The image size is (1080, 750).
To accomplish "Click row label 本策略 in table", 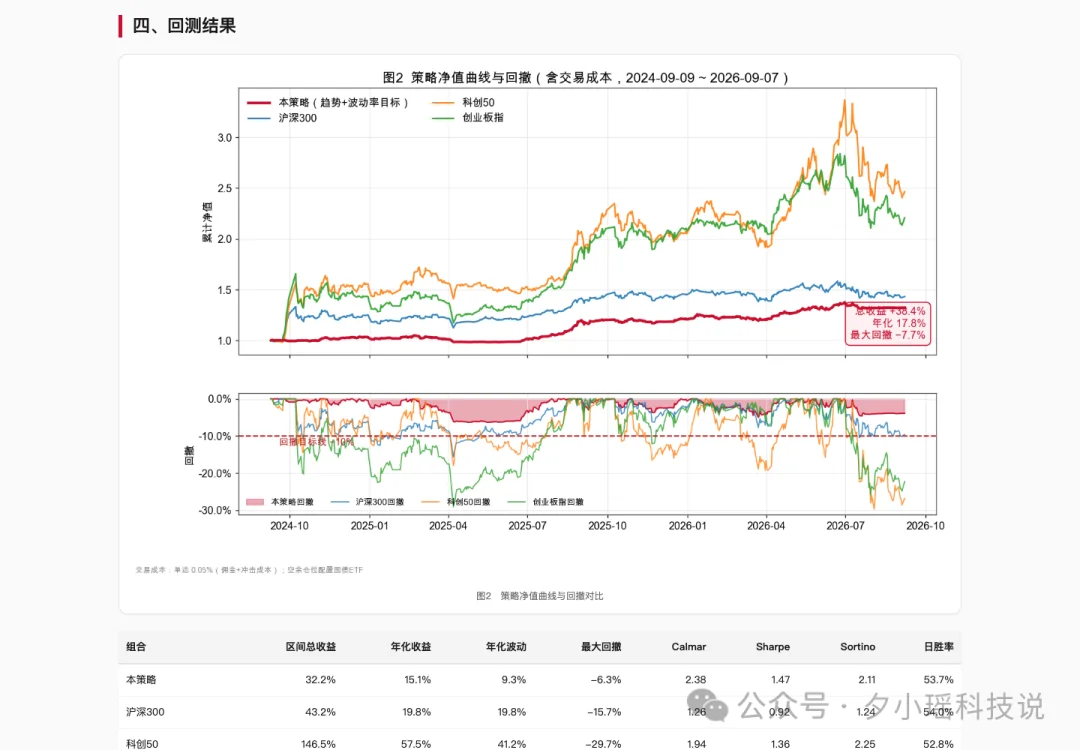I will (x=141, y=680).
